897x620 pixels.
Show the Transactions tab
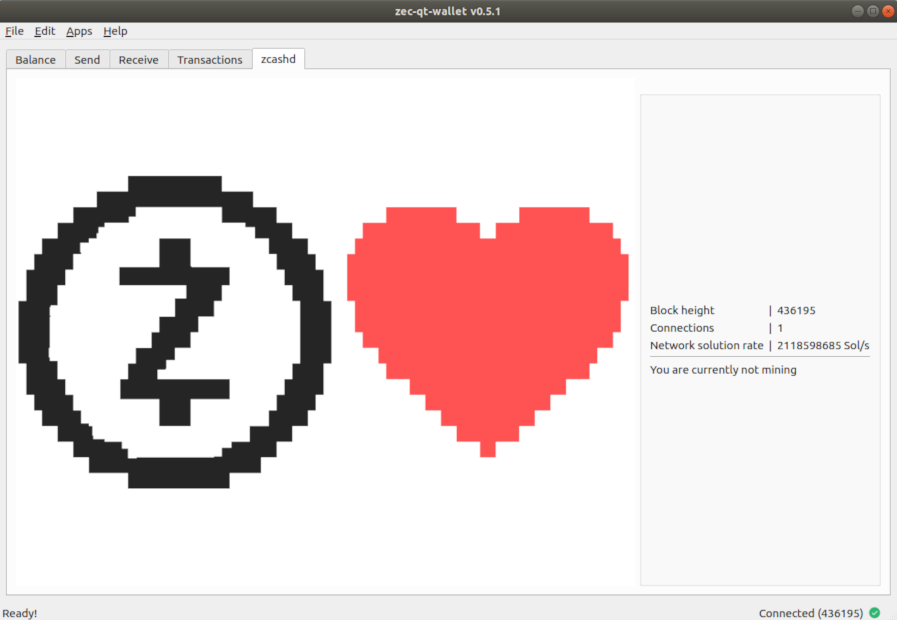point(210,60)
